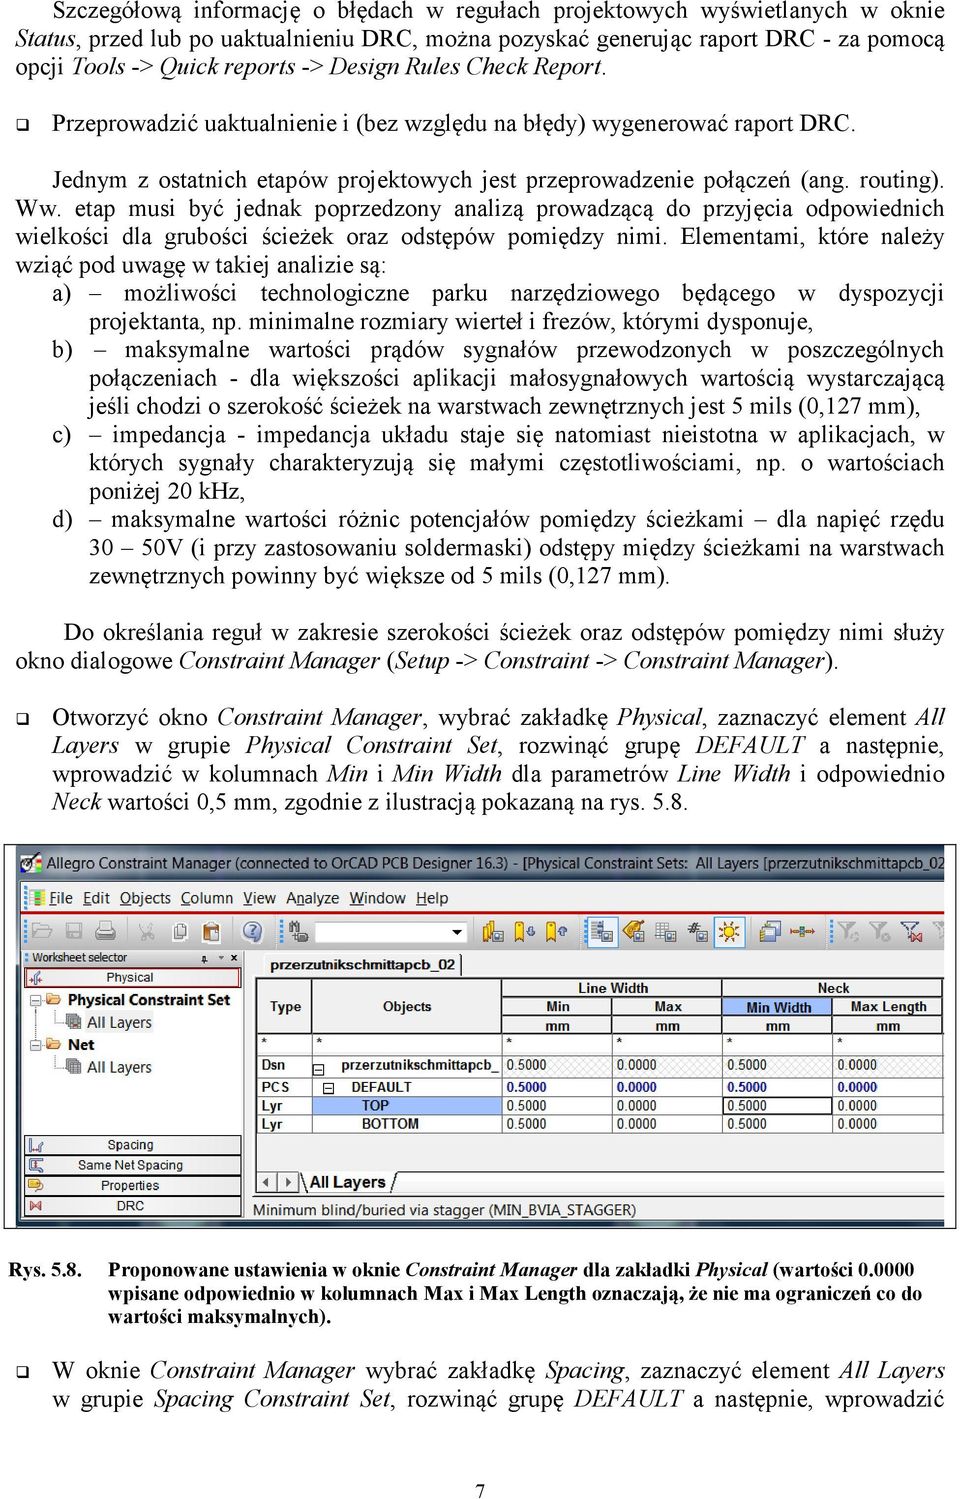Click the Line Width Max column header
The height and width of the screenshot is (1499, 960).
click(x=667, y=1007)
